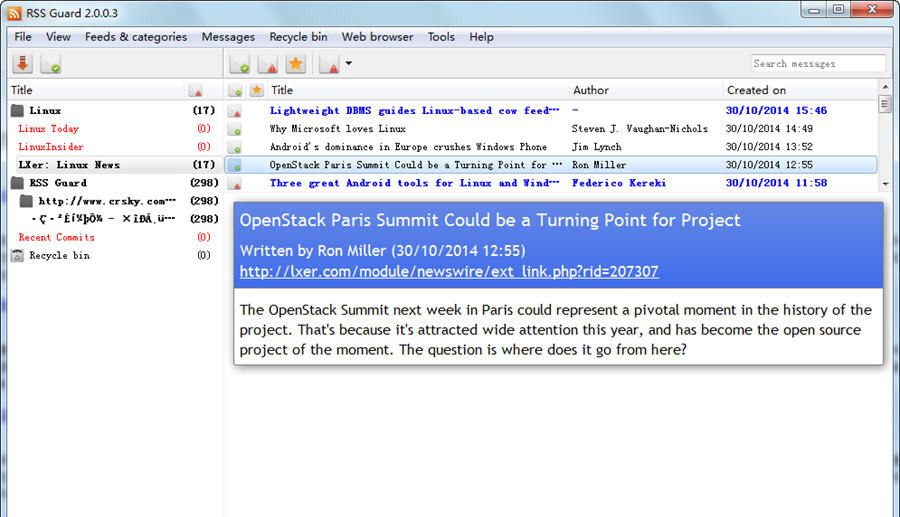Click the star importance column header in messages

coord(257,90)
